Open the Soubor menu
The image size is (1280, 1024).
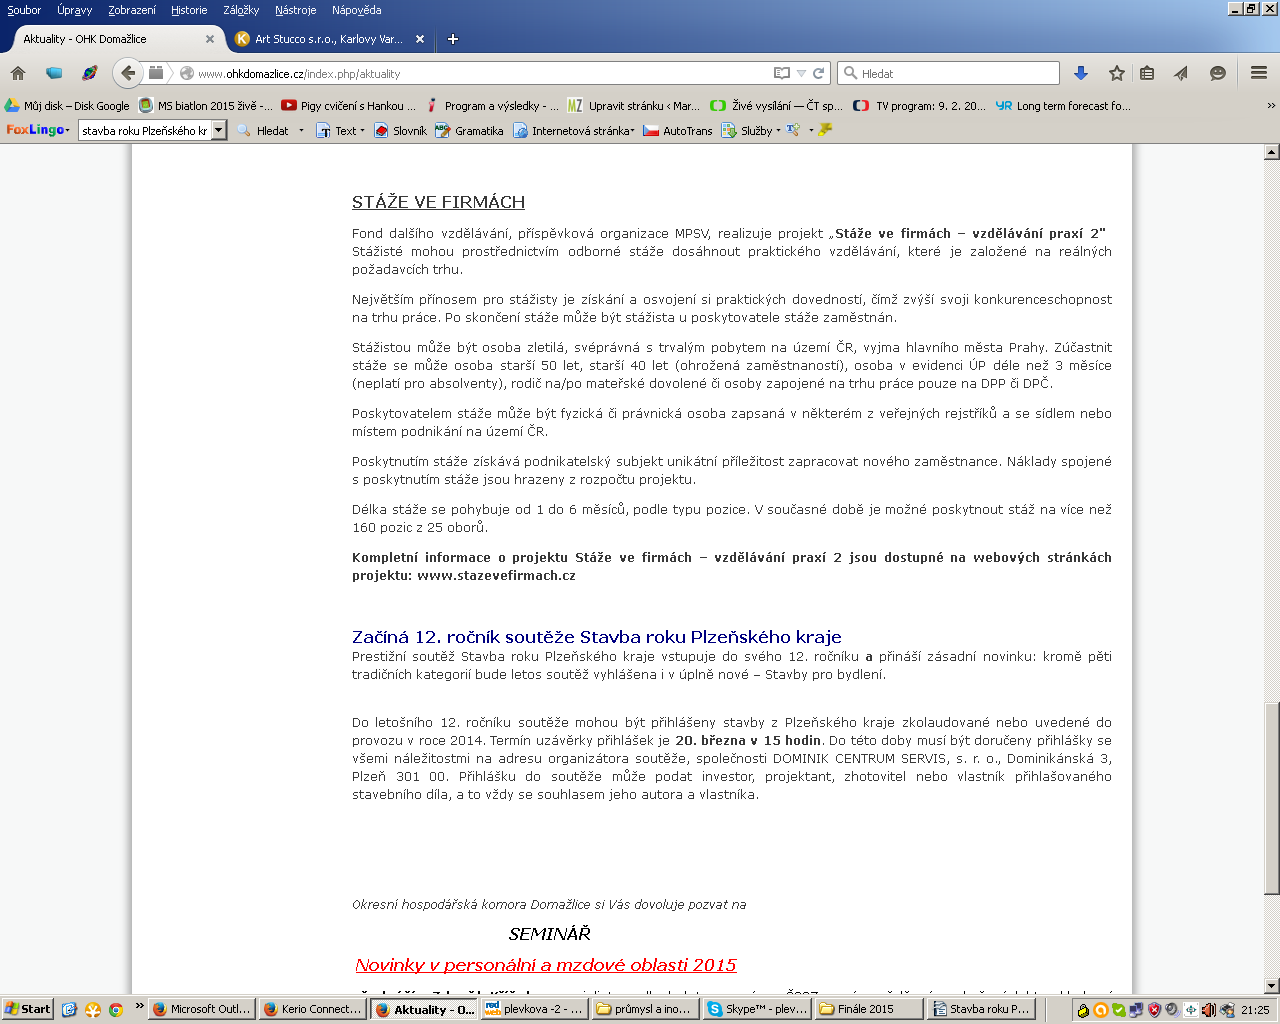pyautogui.click(x=24, y=10)
